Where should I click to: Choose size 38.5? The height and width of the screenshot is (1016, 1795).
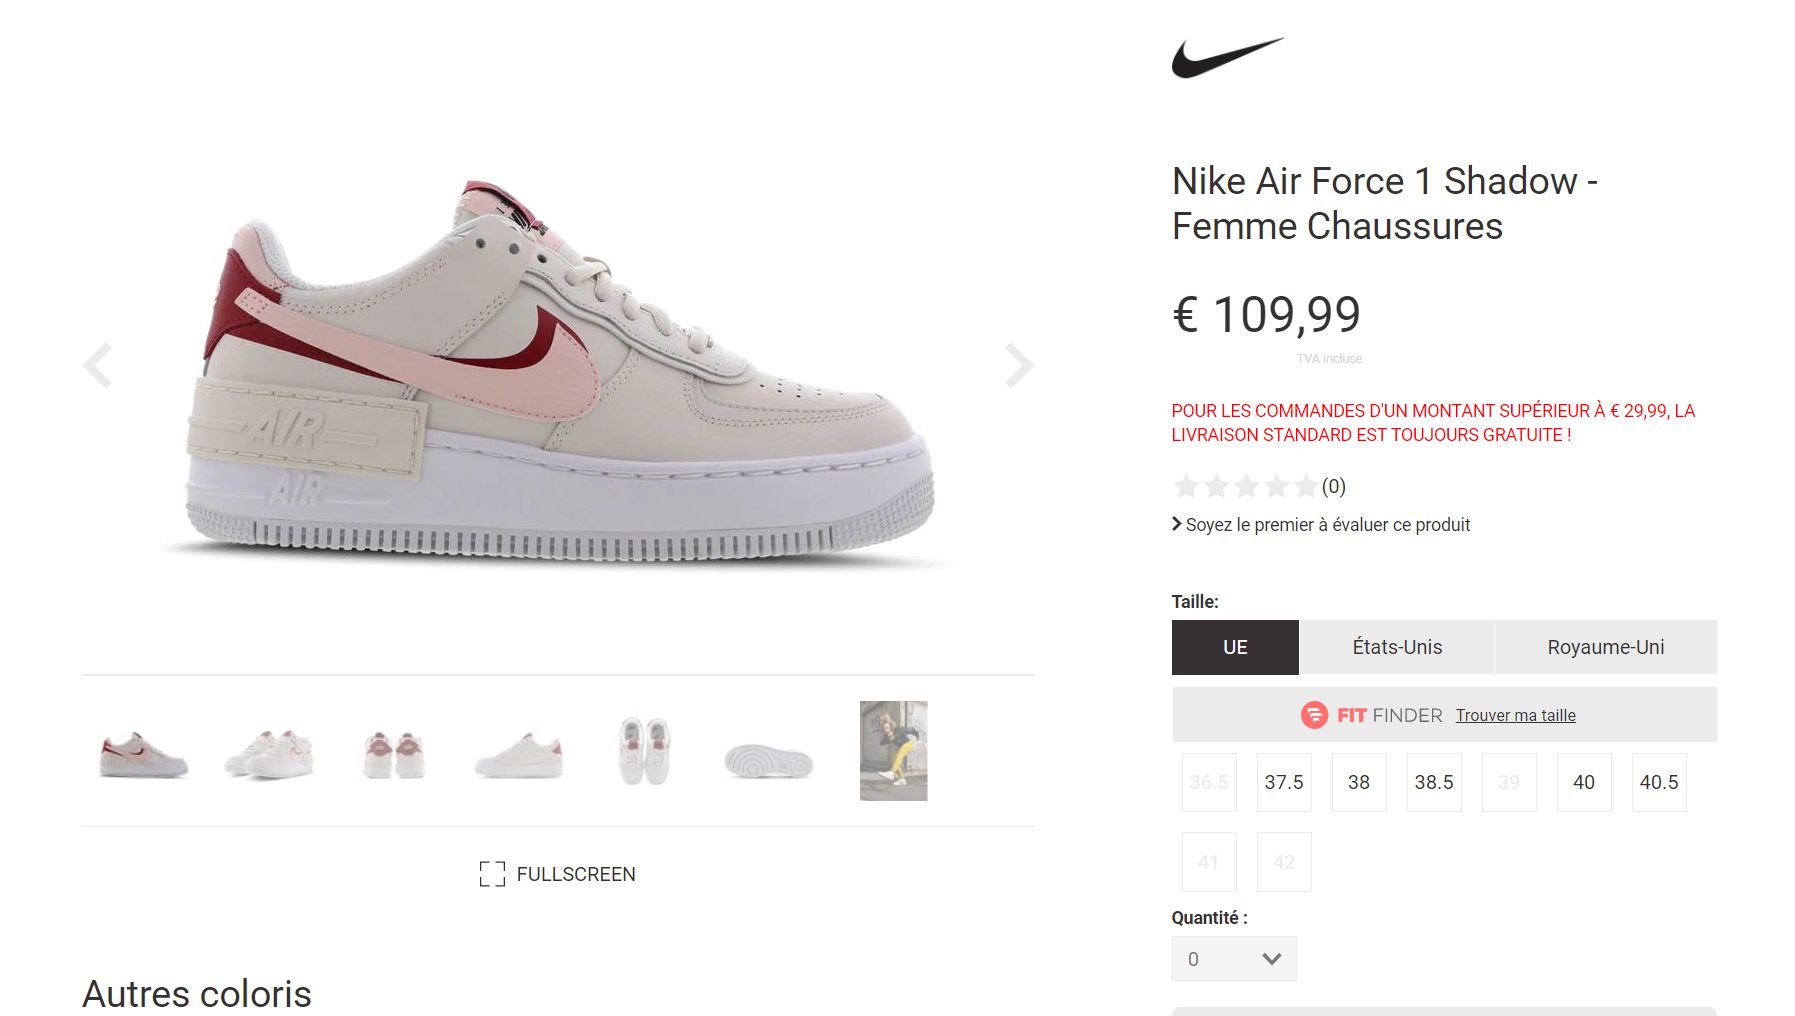pyautogui.click(x=1434, y=782)
